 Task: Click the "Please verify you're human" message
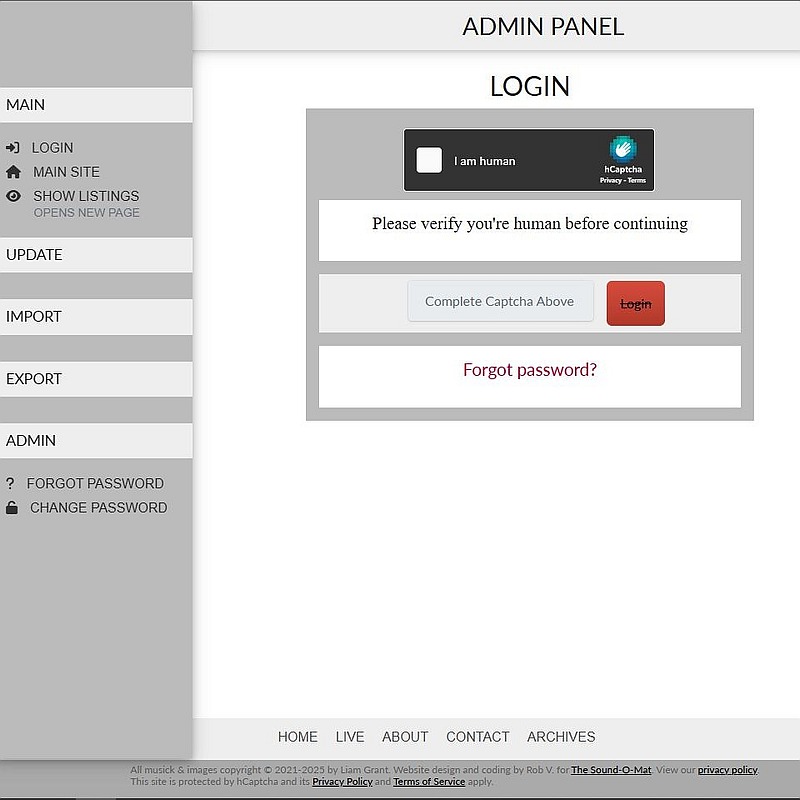pyautogui.click(x=530, y=223)
